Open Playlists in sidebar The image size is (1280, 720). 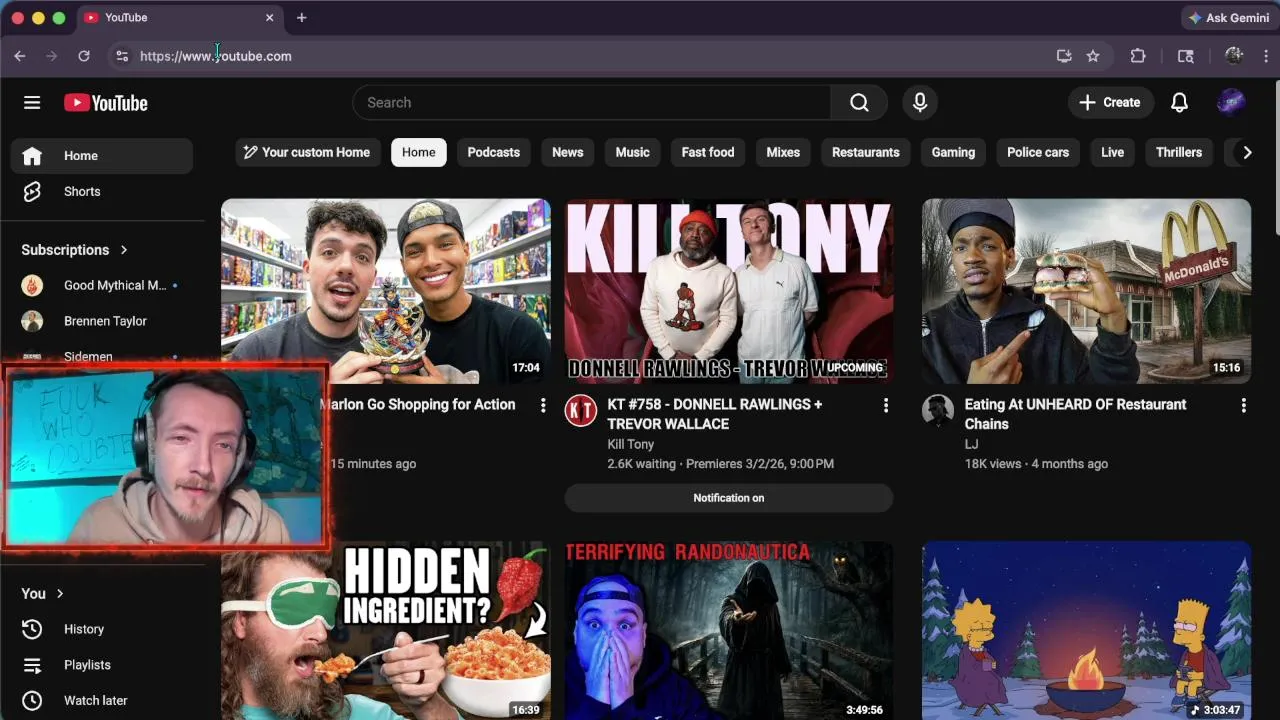102,665
